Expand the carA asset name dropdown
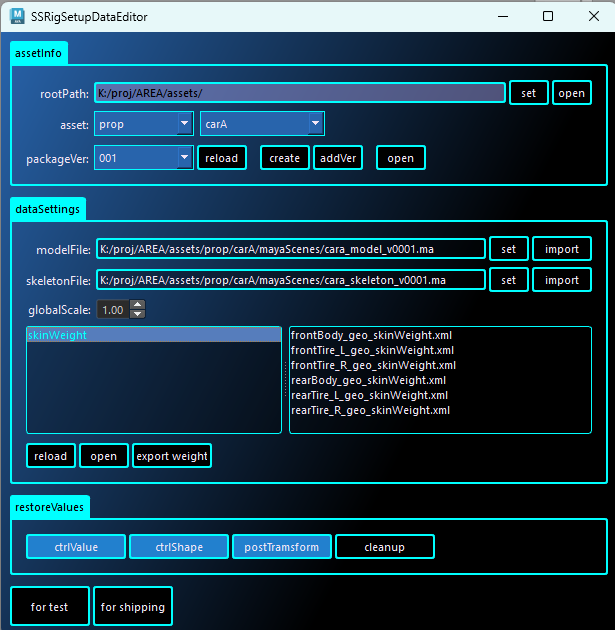Image resolution: width=615 pixels, height=630 pixels. coord(262,124)
